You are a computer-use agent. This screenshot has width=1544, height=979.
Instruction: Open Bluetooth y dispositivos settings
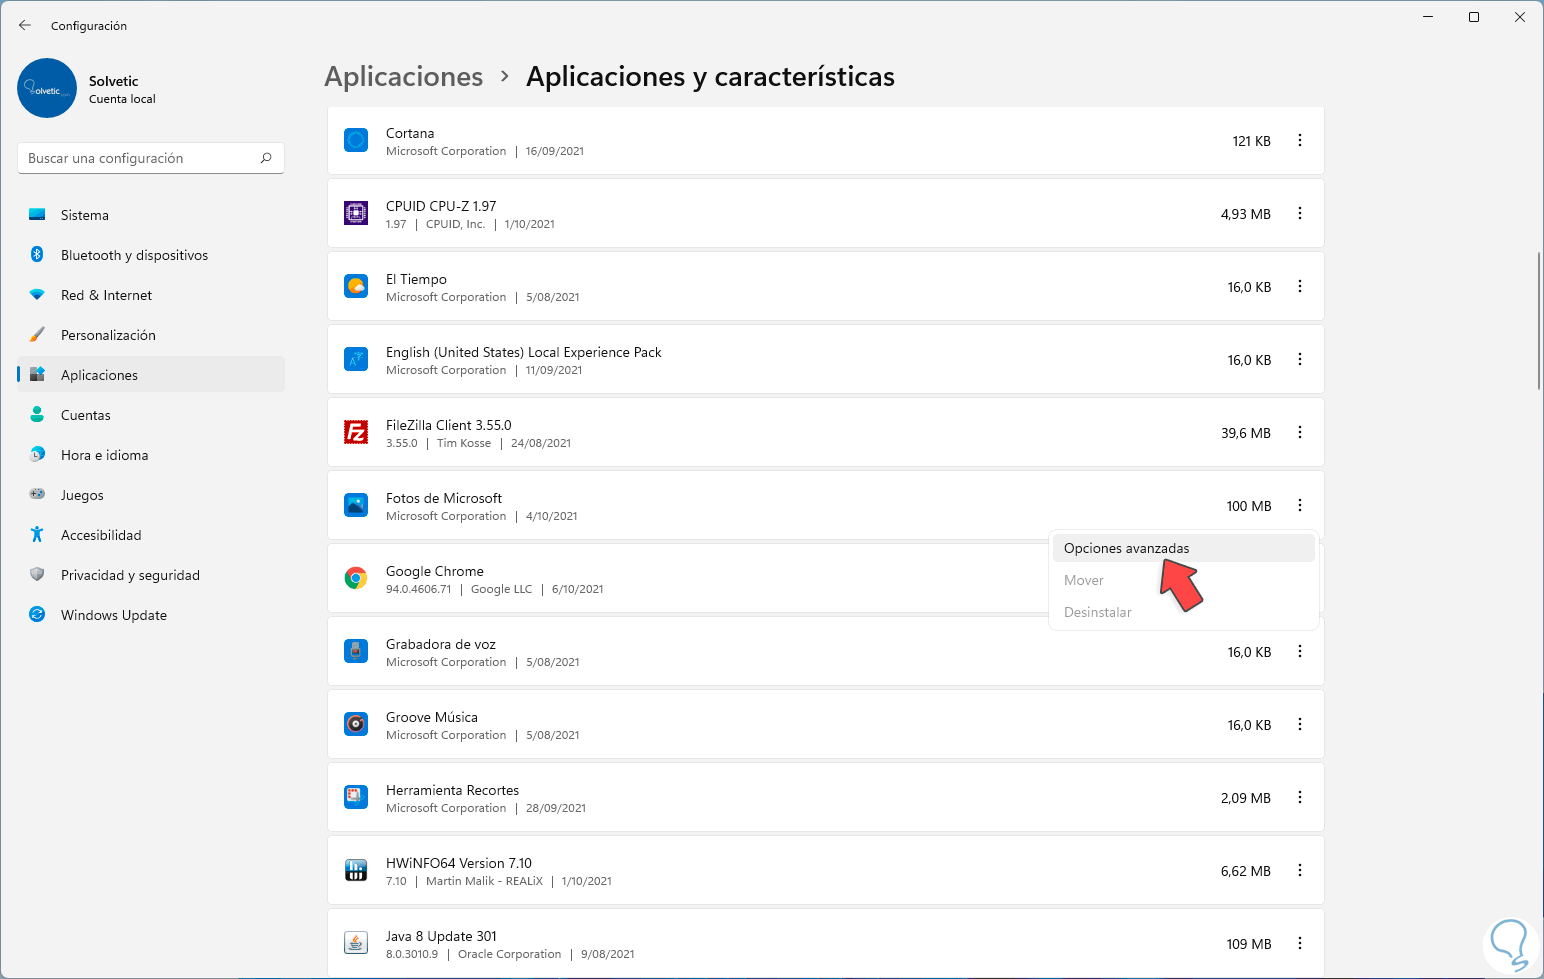[151, 255]
